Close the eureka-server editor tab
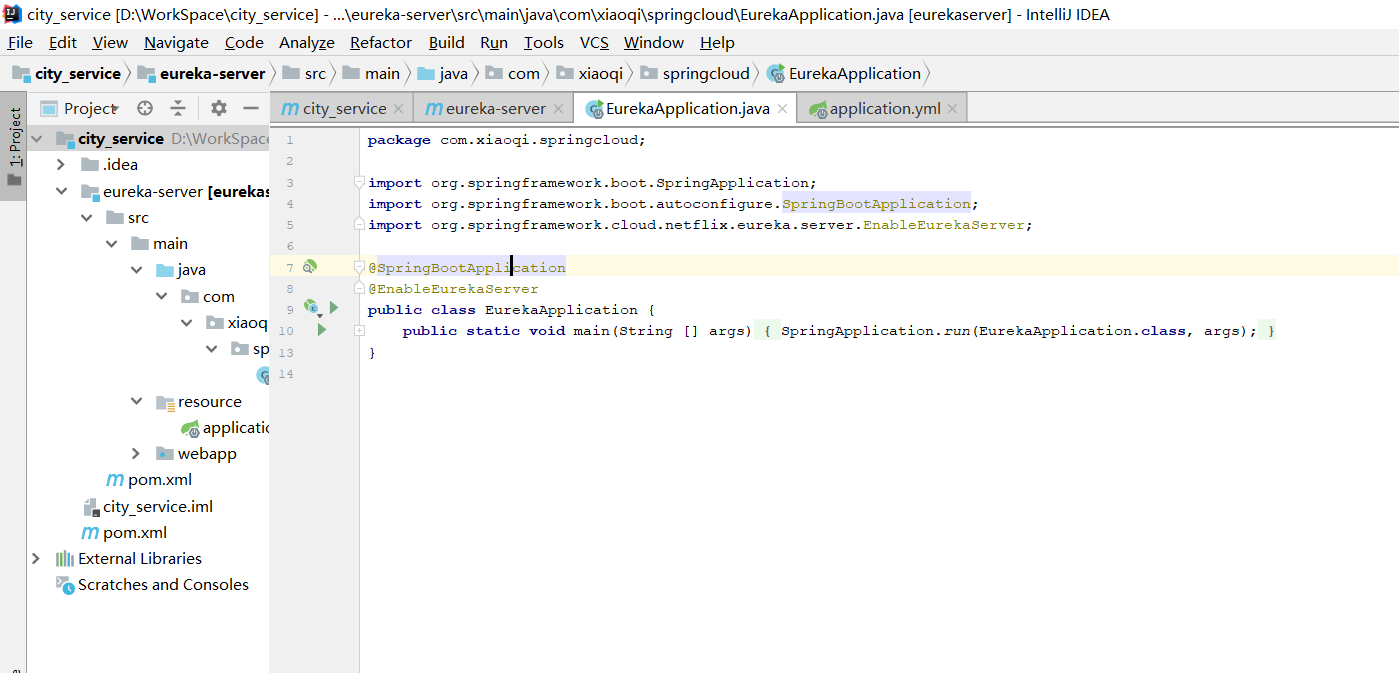Screen dimensions: 1399x673 click(x=558, y=109)
